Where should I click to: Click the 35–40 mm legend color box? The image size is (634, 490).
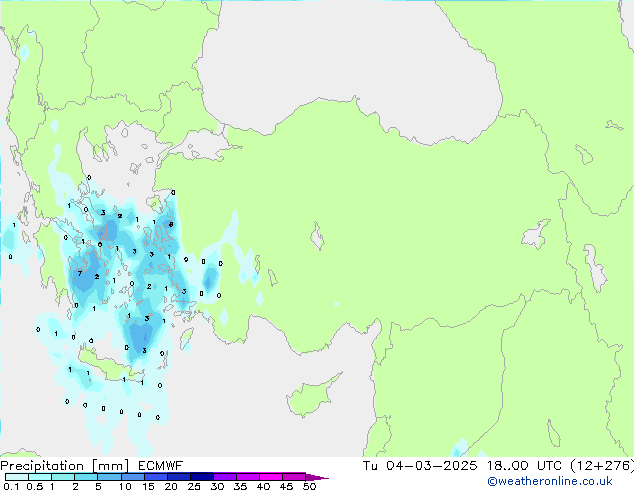tap(248, 477)
